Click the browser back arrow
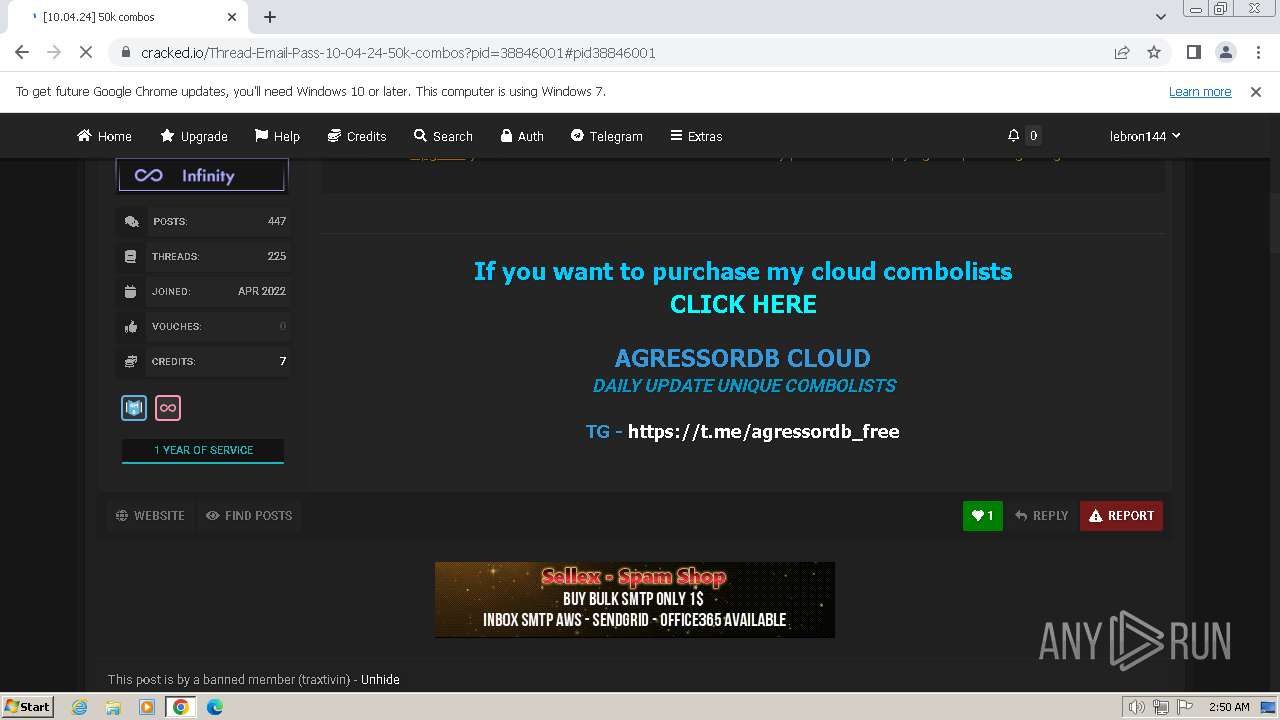1280x720 pixels. [22, 52]
